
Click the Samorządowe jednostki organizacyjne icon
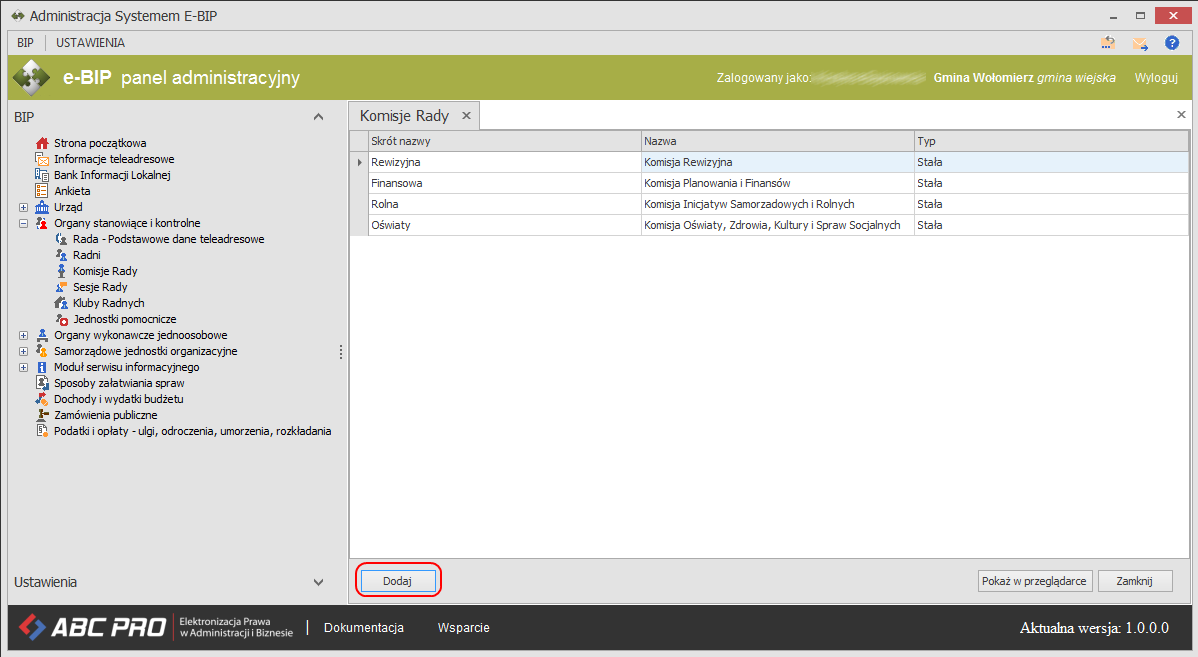pos(42,351)
